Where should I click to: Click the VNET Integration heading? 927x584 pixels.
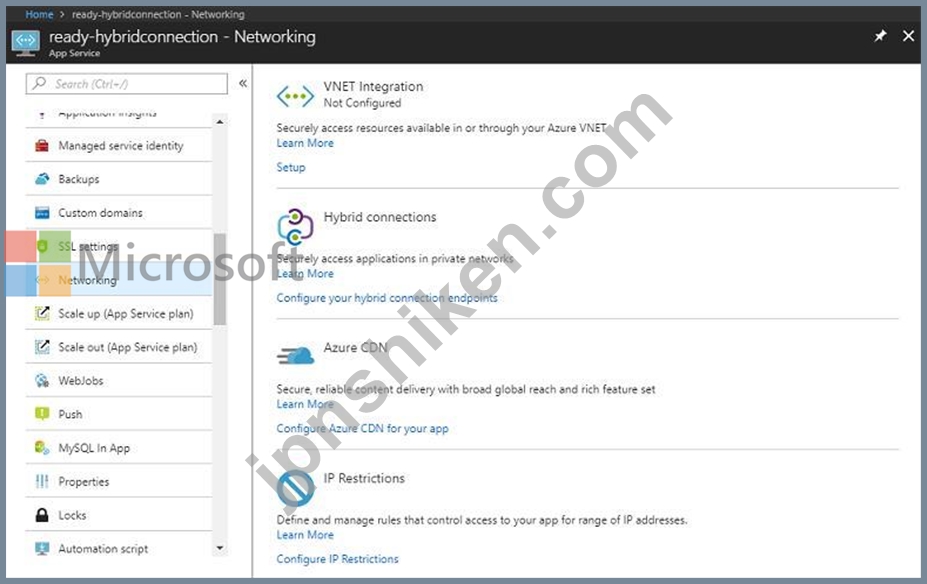click(373, 86)
